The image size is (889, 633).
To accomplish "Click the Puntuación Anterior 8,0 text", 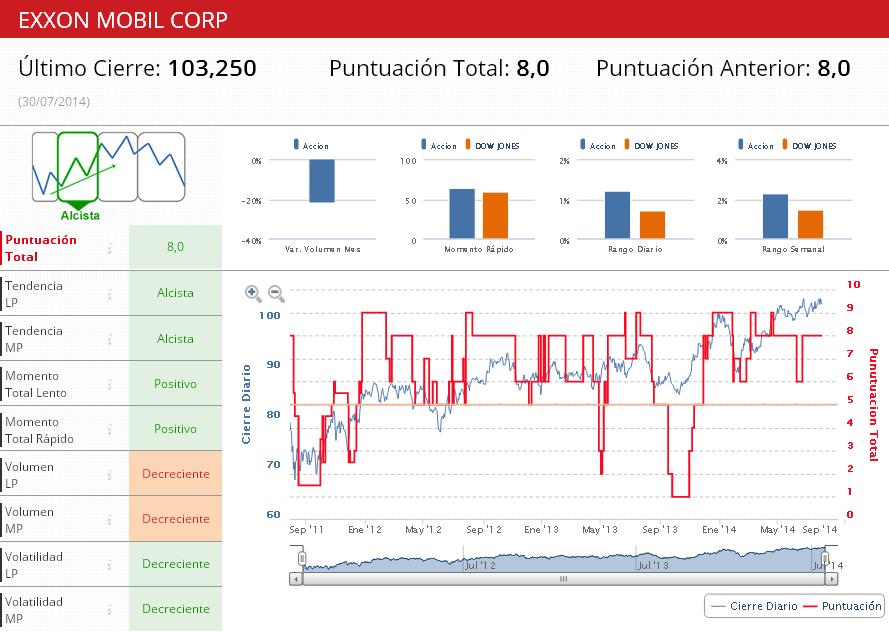I will 723,68.
